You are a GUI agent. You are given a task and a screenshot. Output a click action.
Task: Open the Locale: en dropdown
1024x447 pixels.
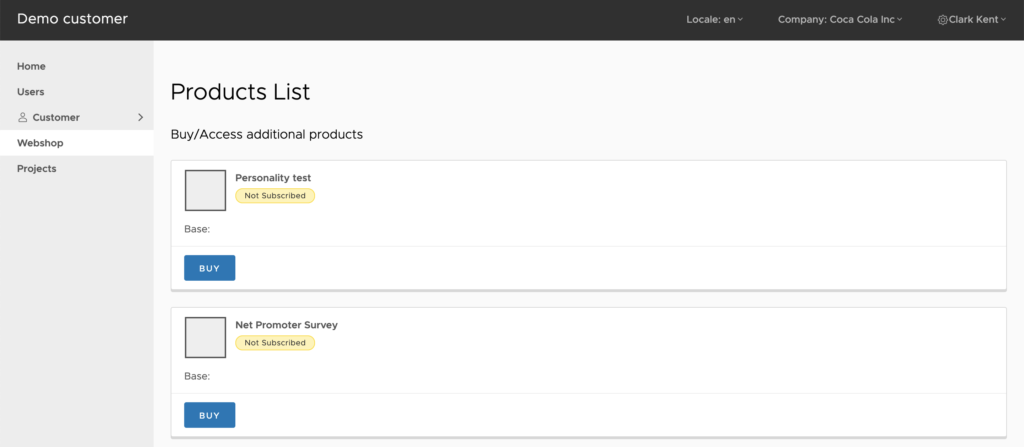point(714,20)
